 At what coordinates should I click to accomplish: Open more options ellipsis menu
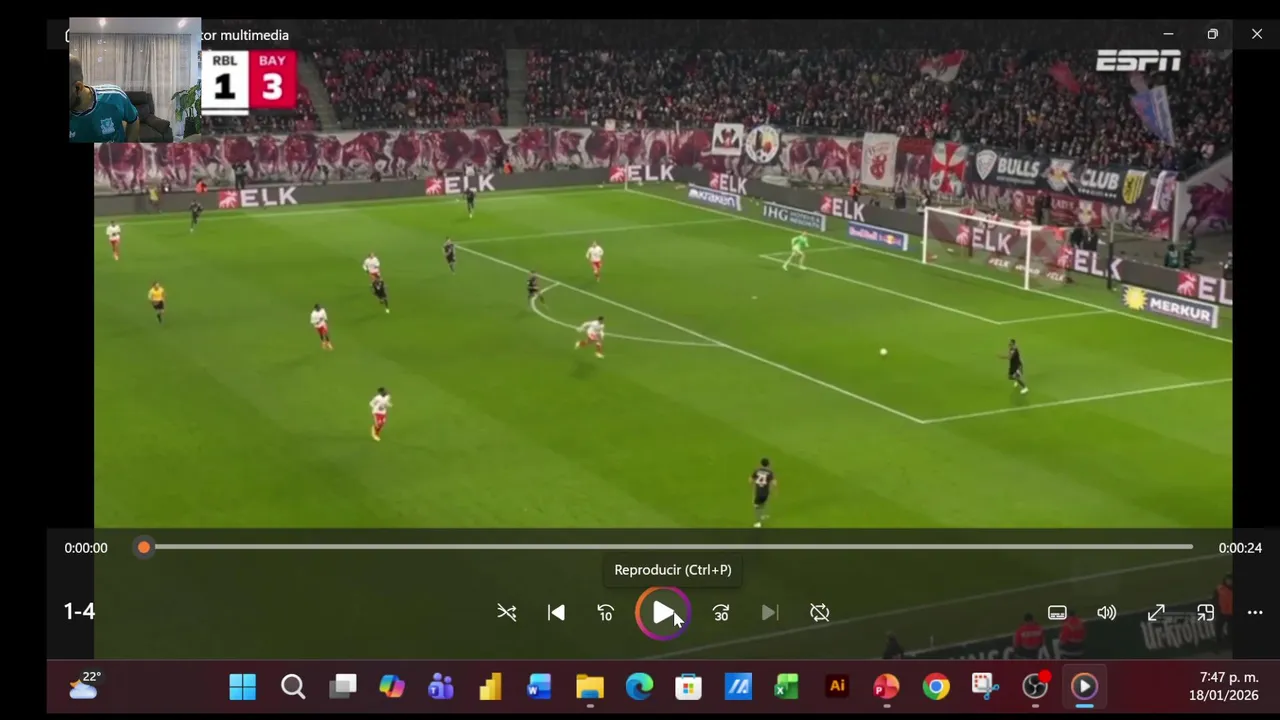1255,613
